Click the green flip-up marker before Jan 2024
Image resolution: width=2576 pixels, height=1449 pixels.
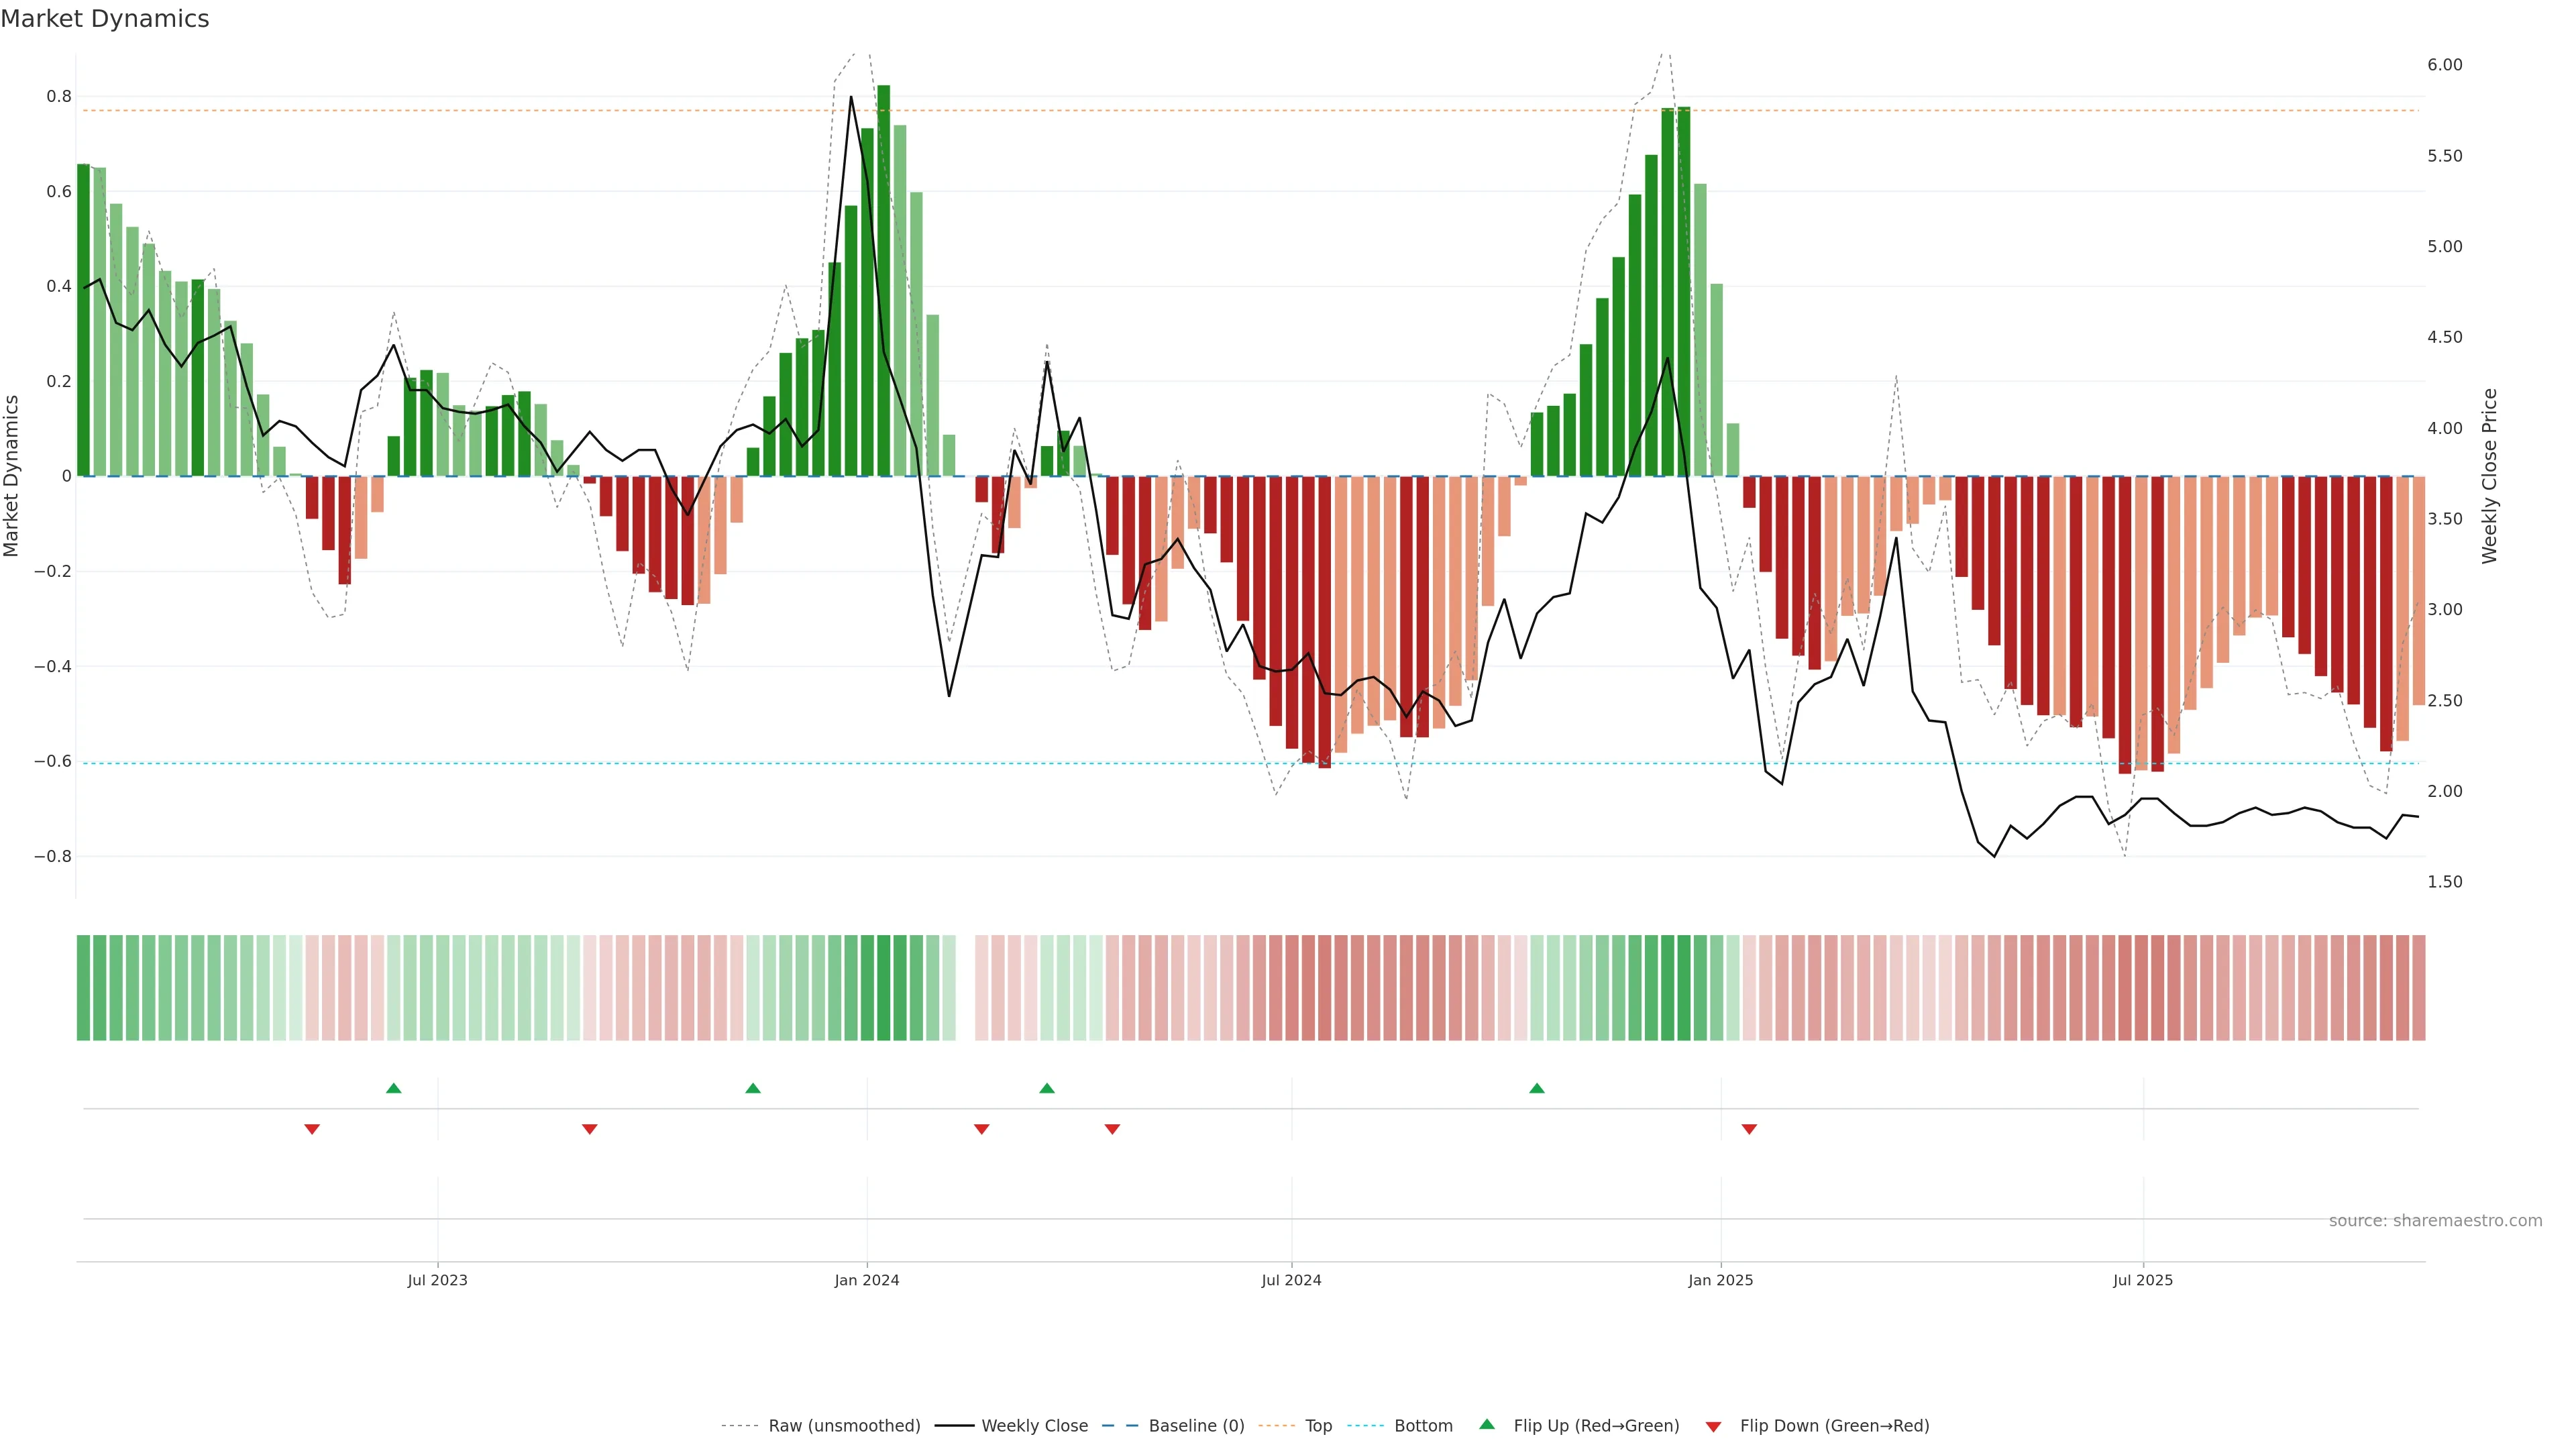(x=753, y=1088)
